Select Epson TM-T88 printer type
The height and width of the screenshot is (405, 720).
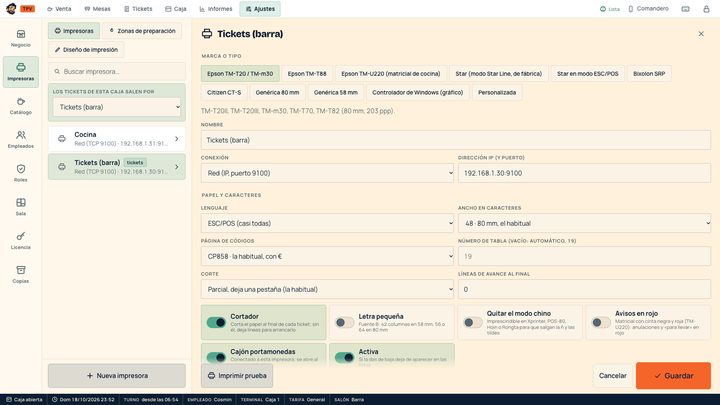(307, 73)
